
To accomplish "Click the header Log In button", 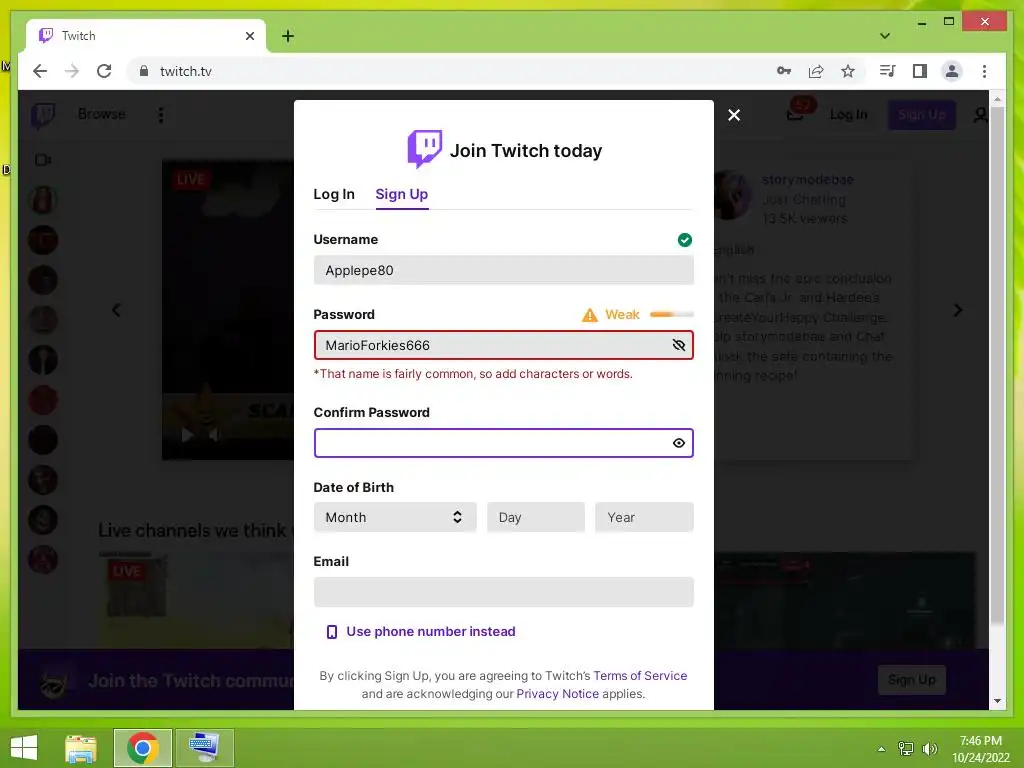I will pos(848,115).
